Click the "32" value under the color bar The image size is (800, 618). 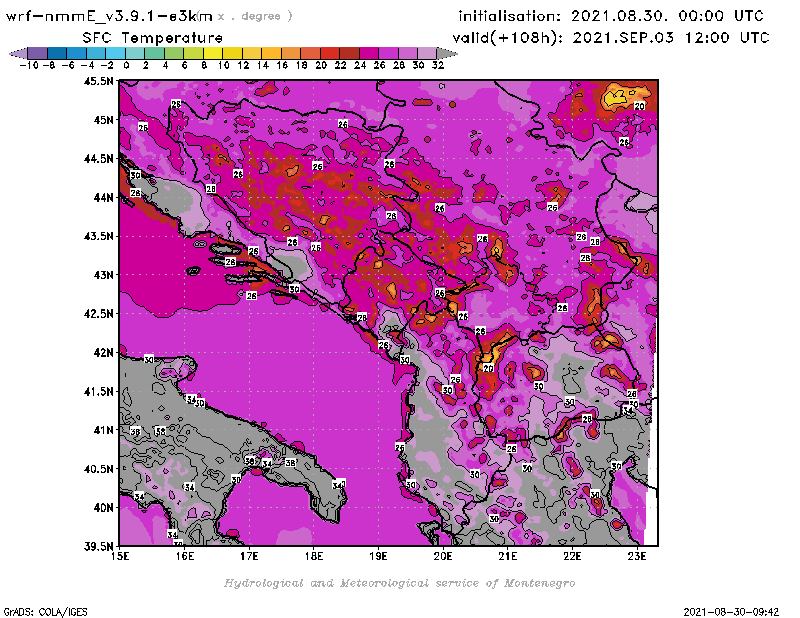tap(438, 66)
